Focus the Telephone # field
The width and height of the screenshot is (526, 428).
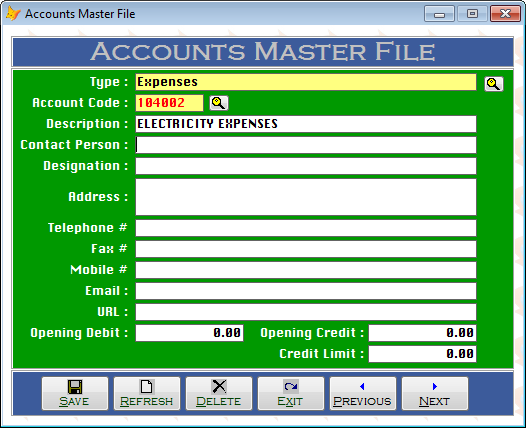306,228
